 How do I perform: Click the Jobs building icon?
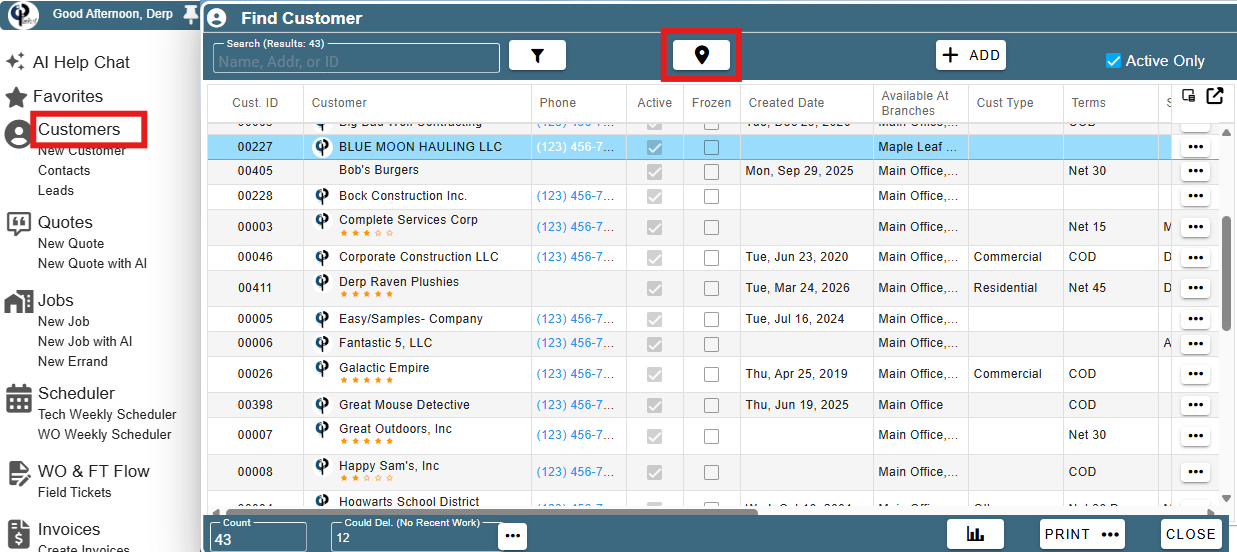click(x=19, y=302)
